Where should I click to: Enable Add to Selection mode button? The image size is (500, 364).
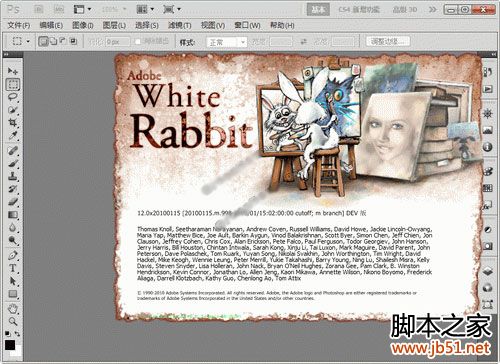pyautogui.click(x=53, y=41)
